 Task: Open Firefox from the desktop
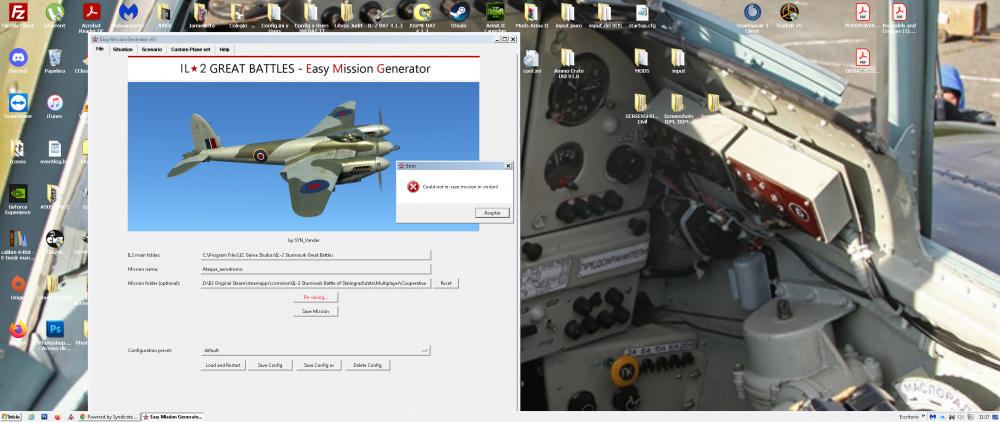click(x=17, y=329)
